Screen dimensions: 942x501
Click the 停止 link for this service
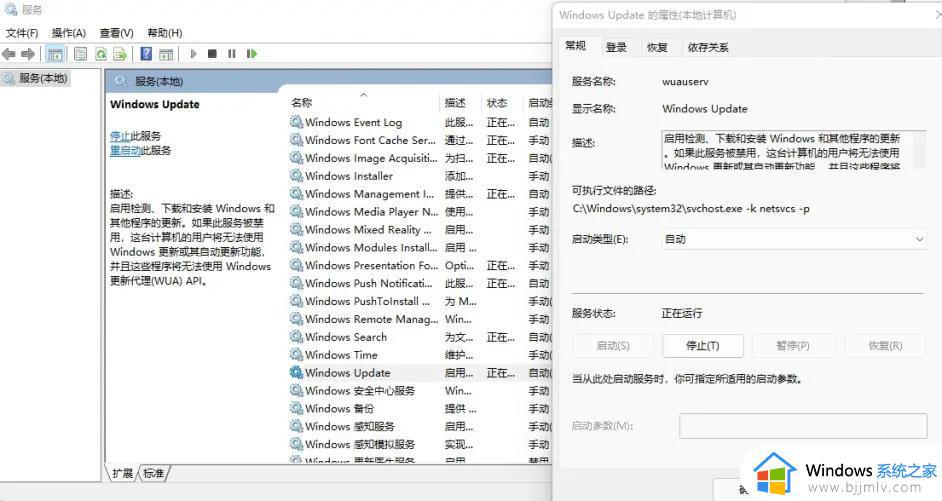click(120, 136)
